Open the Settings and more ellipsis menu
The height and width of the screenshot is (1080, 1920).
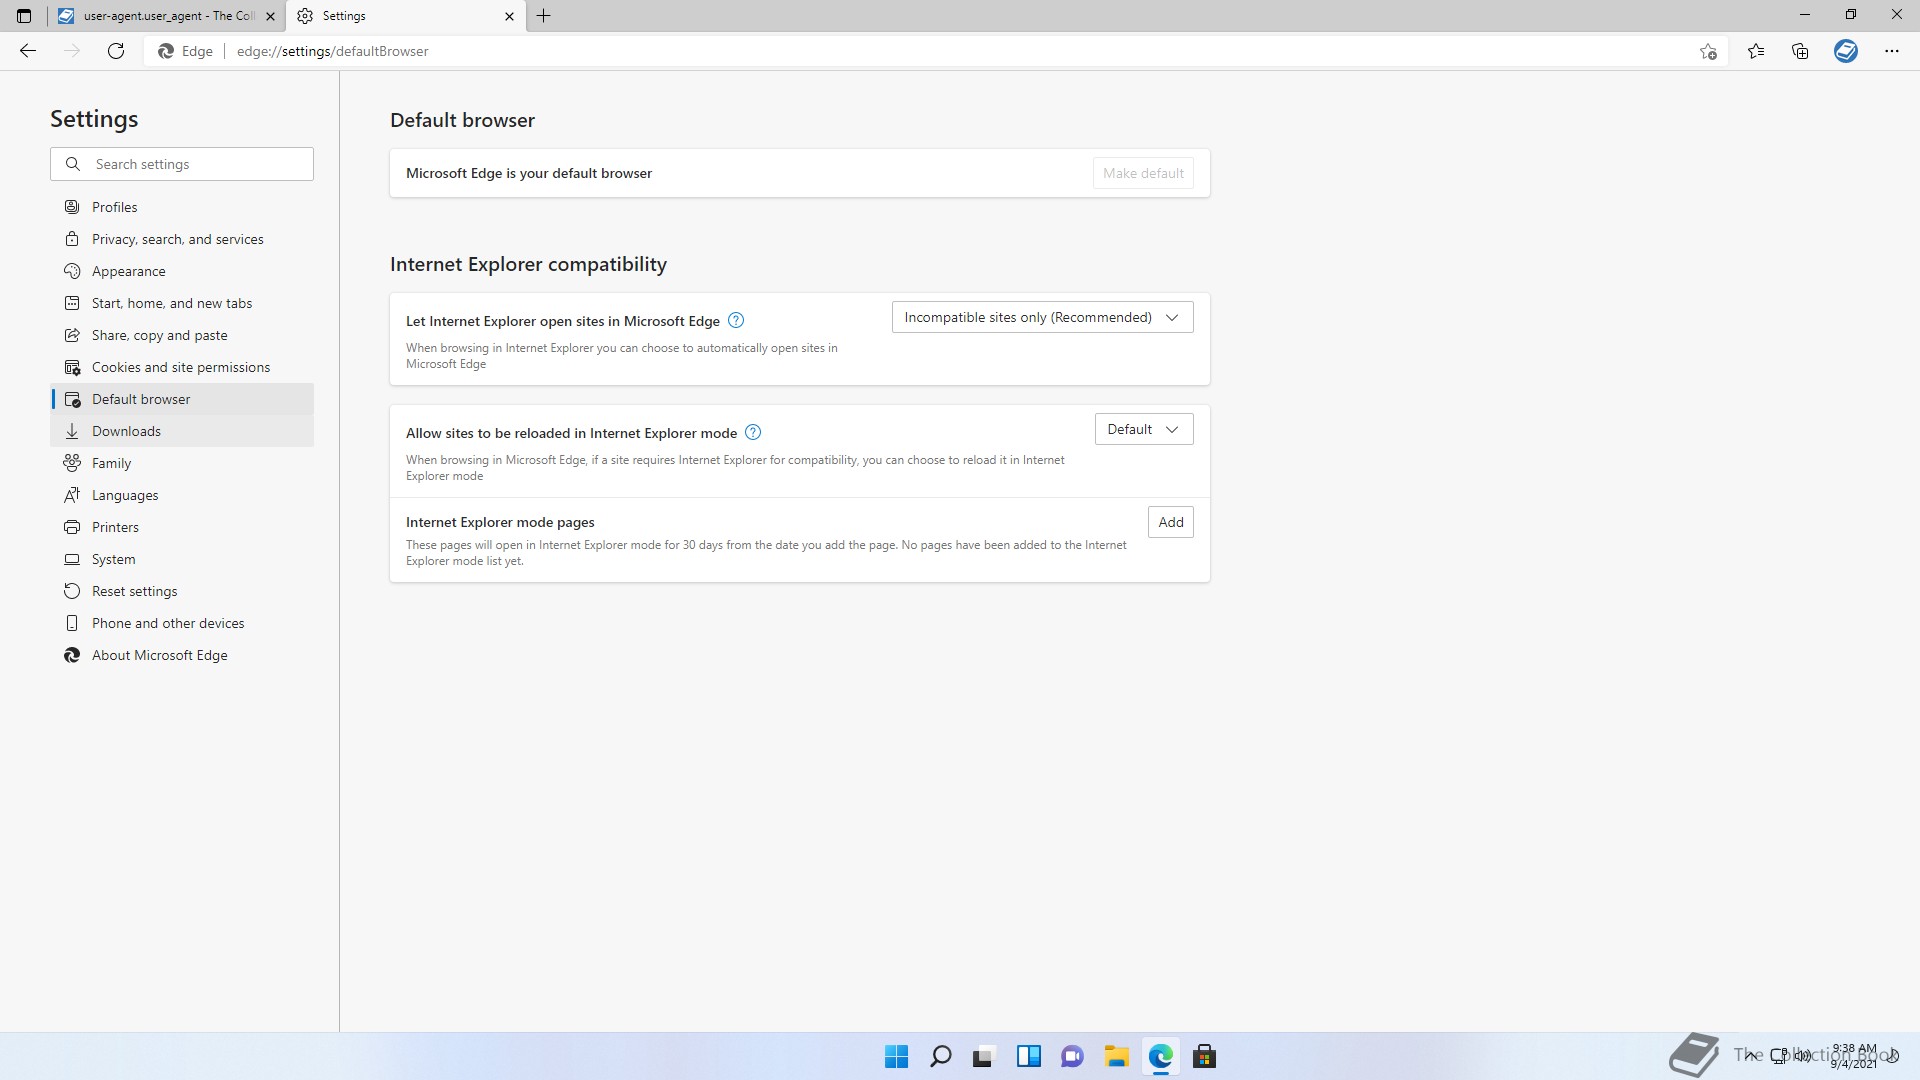pyautogui.click(x=1892, y=51)
